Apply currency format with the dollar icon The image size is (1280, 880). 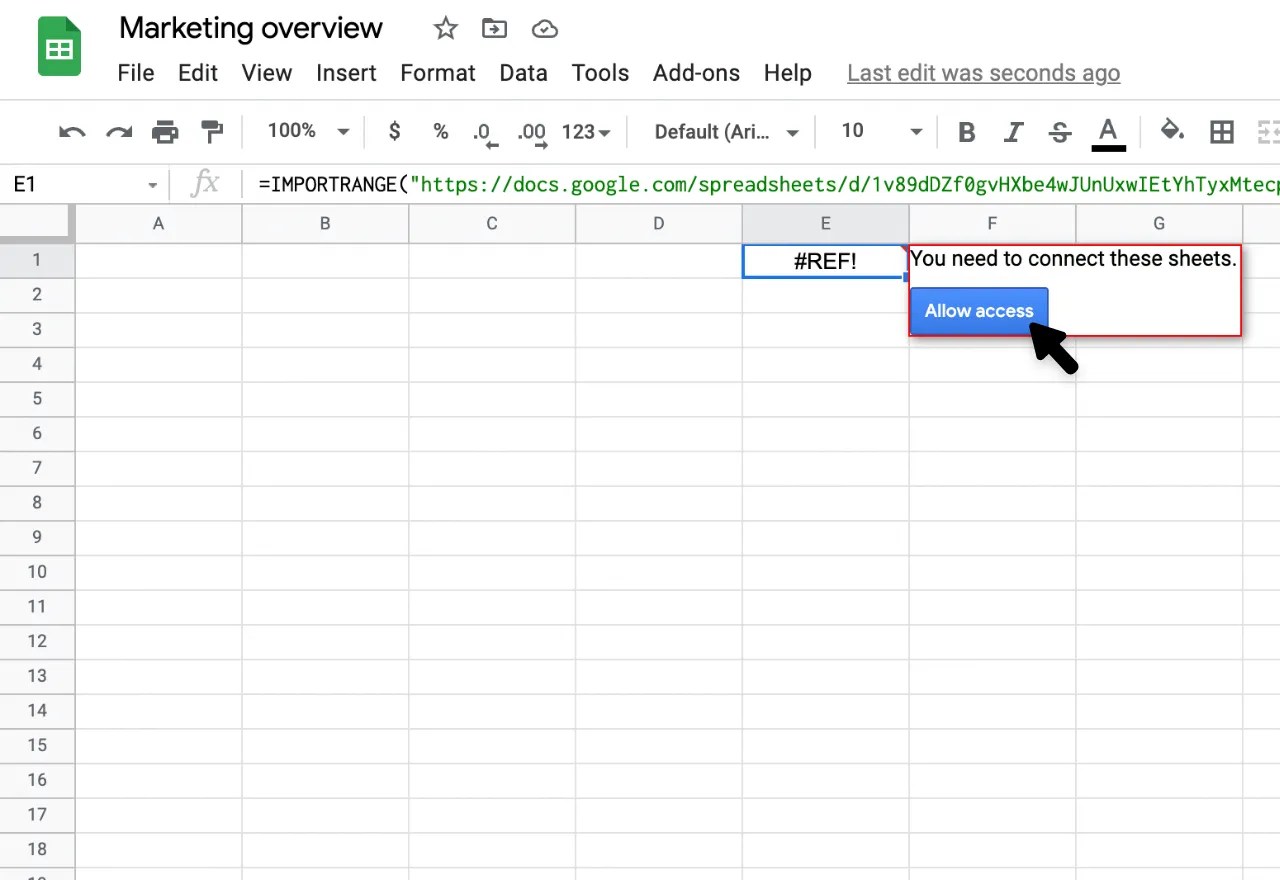pyautogui.click(x=394, y=131)
